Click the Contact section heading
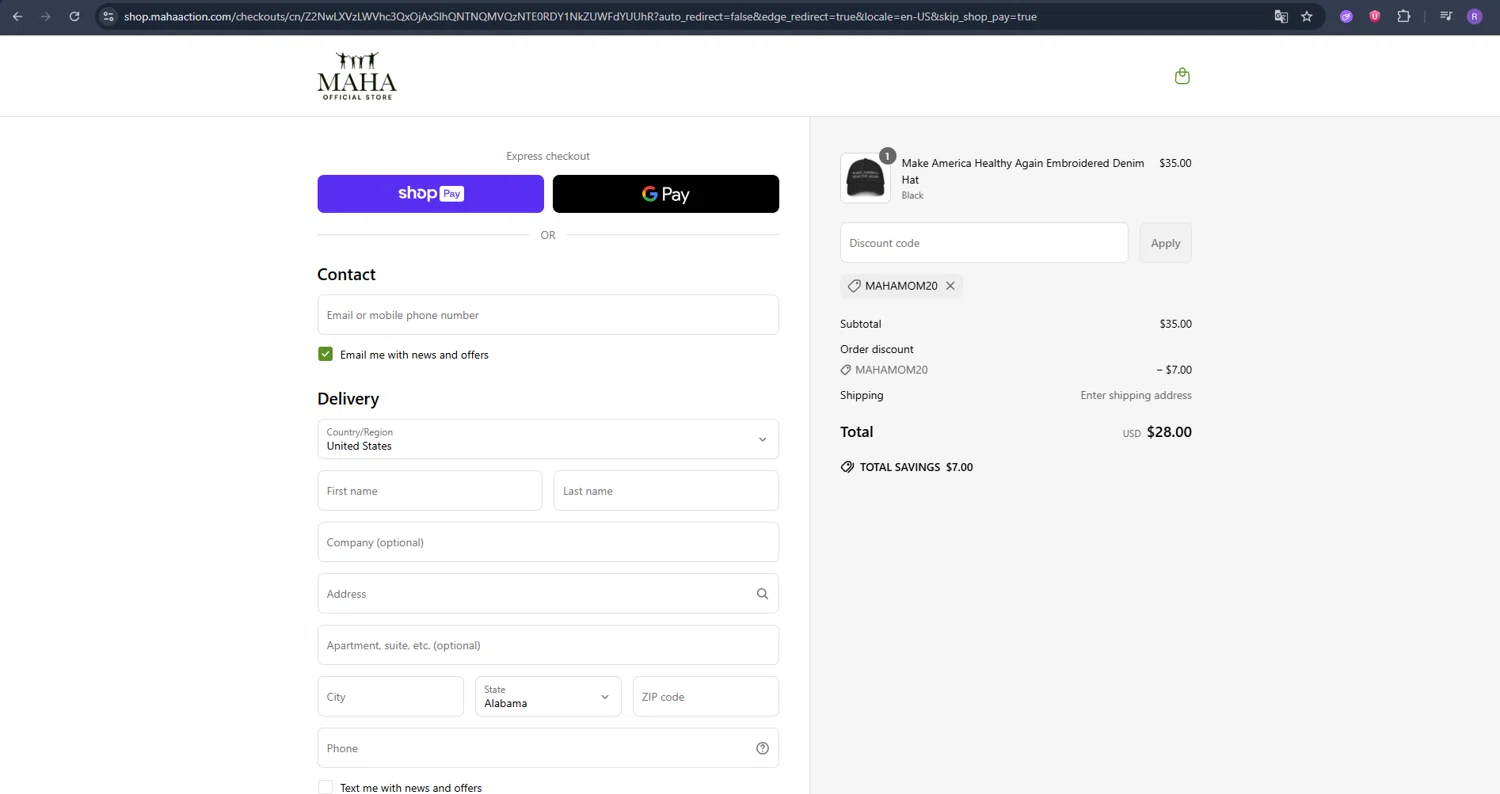This screenshot has height=794, width=1500. tap(346, 274)
